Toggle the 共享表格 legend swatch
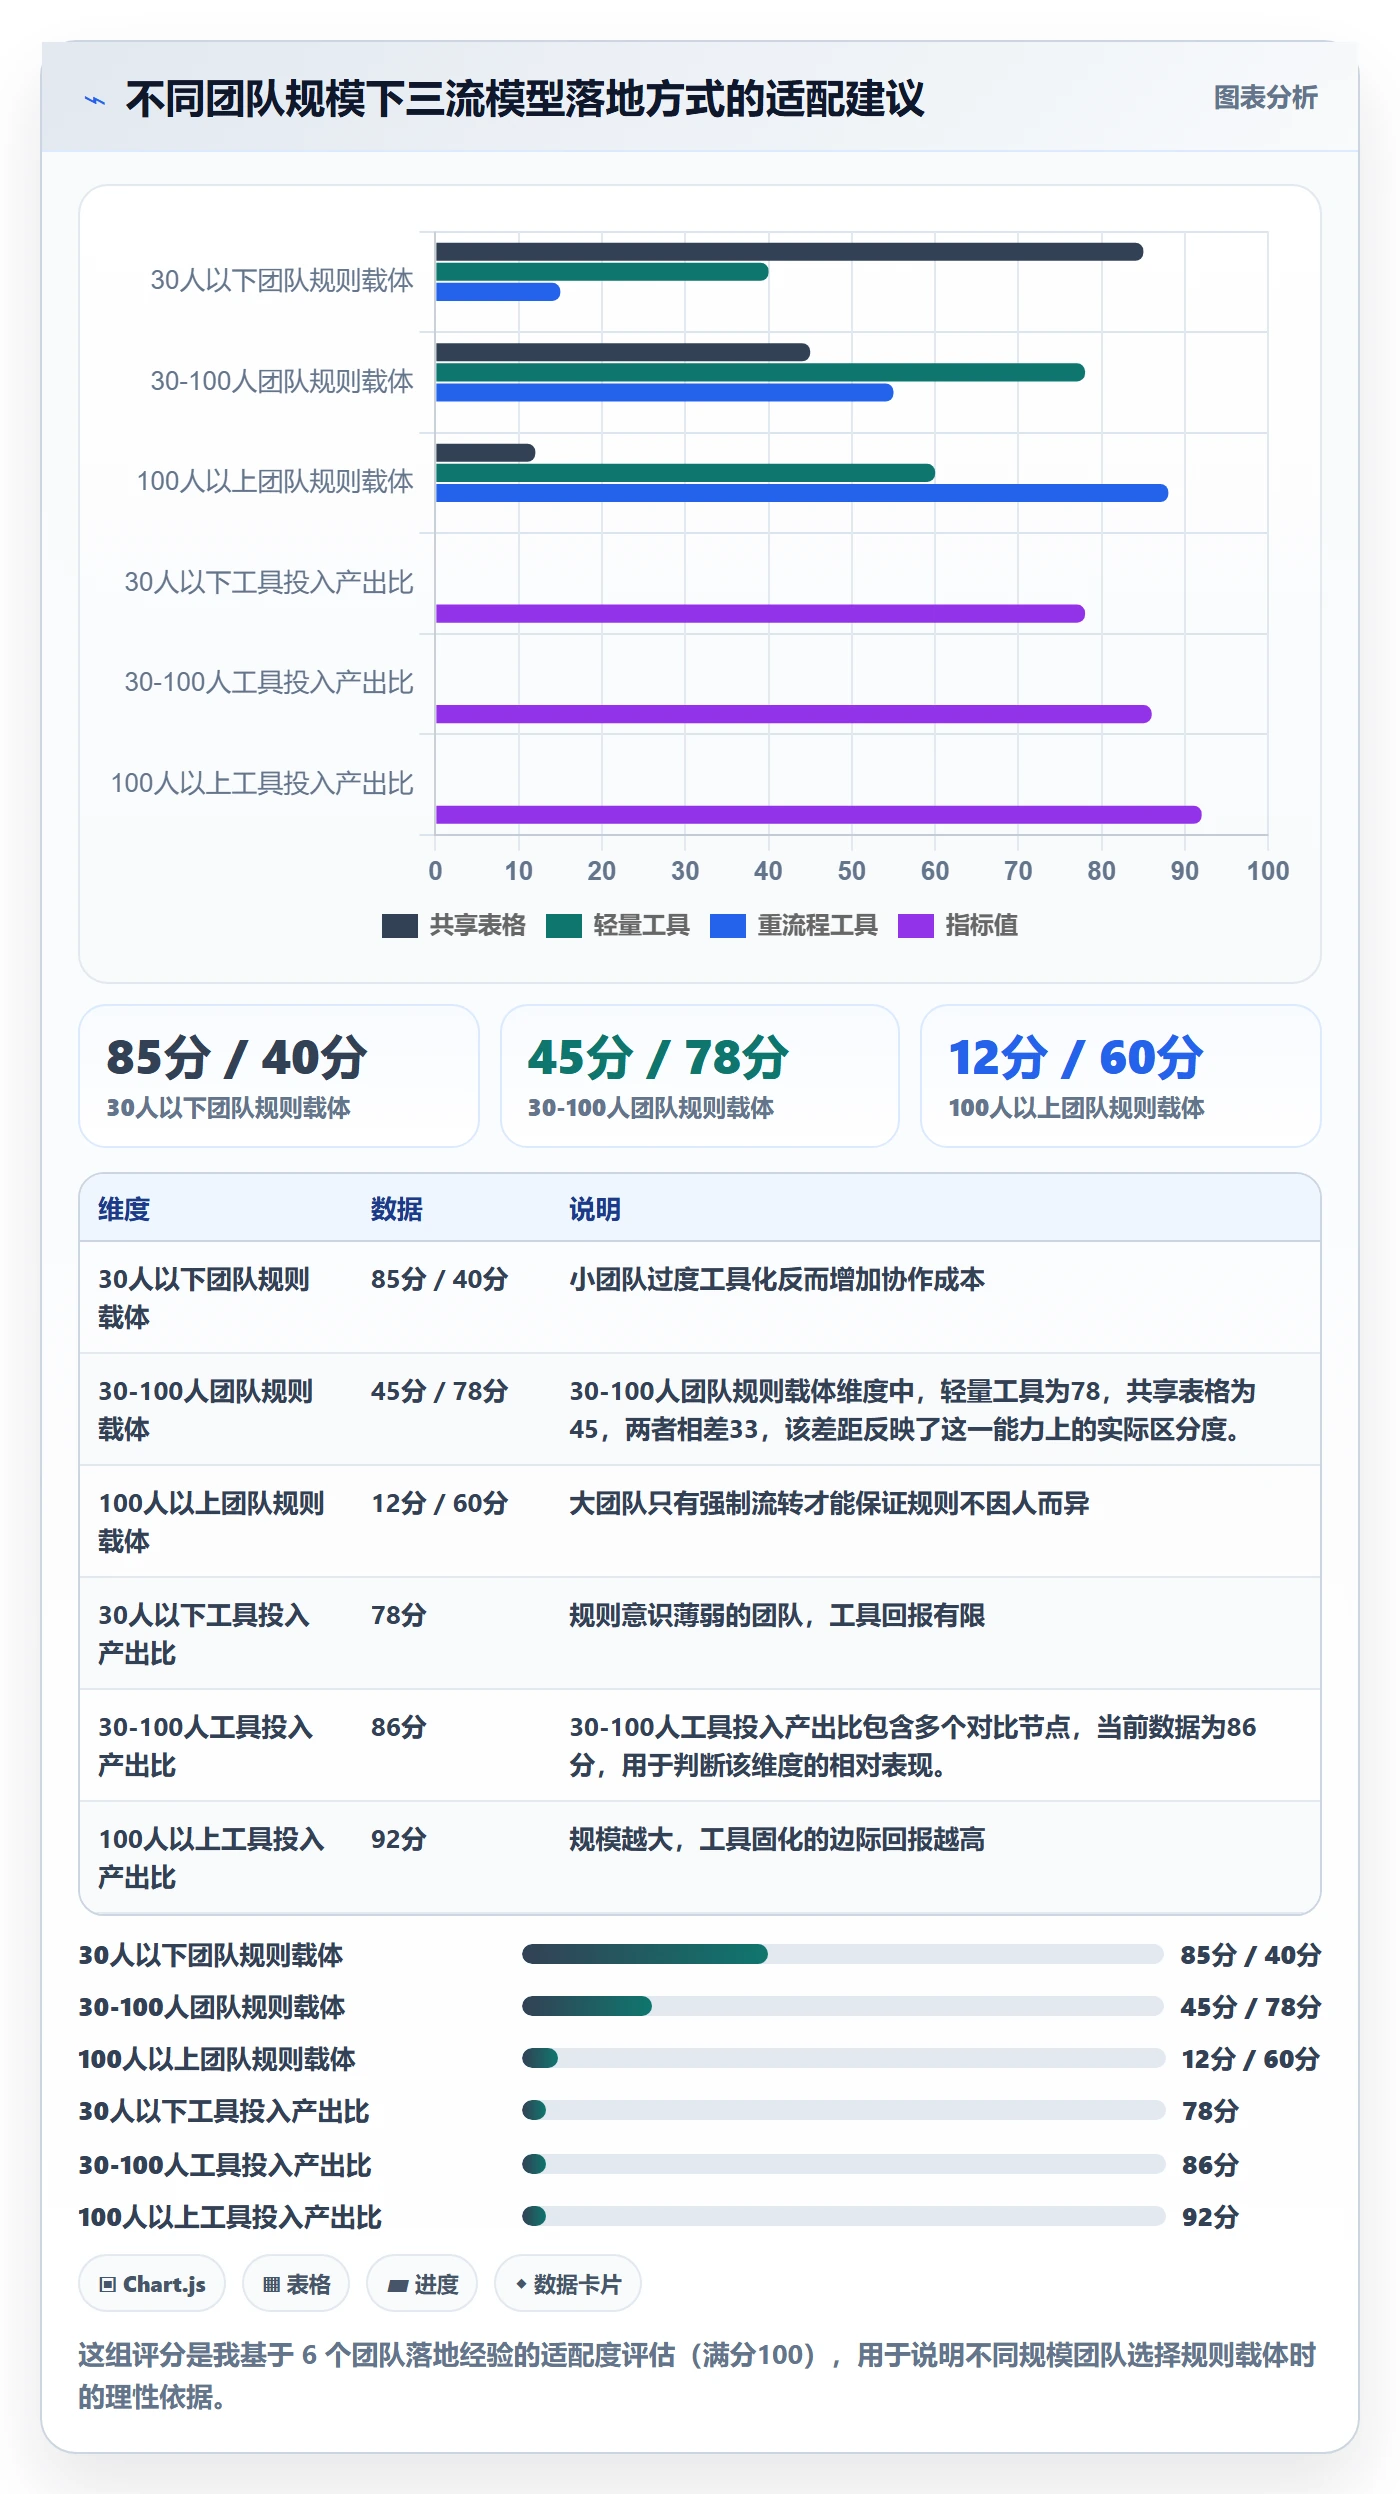This screenshot has width=1400, height=2494. pyautogui.click(x=399, y=926)
